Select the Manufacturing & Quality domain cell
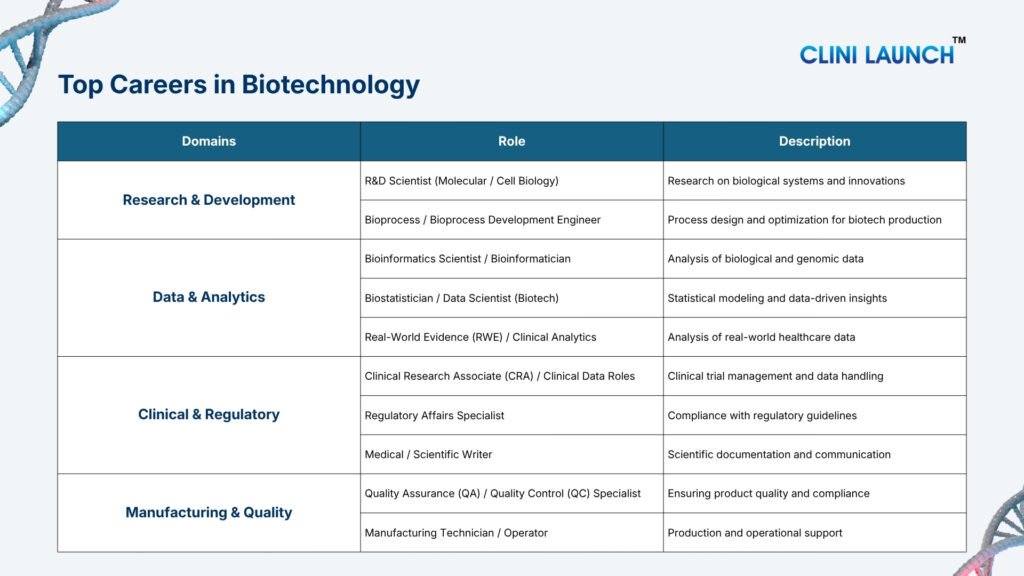Image resolution: width=1024 pixels, height=576 pixels. pos(209,512)
